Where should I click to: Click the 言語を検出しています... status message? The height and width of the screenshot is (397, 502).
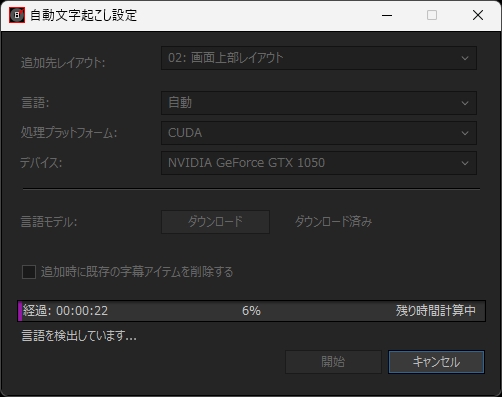coord(79,336)
